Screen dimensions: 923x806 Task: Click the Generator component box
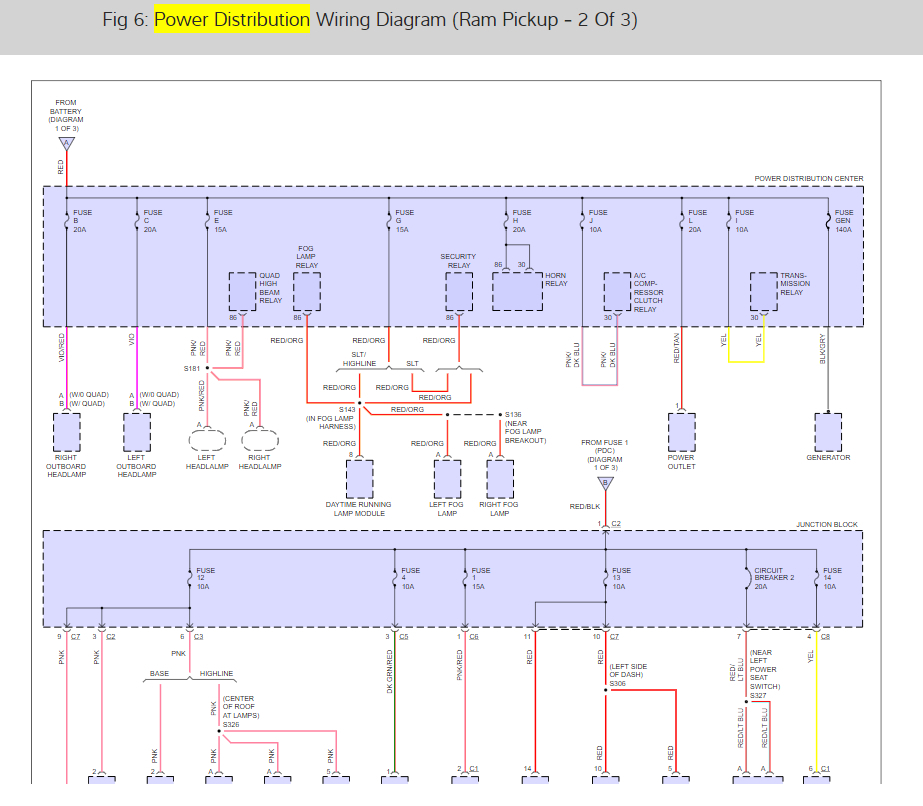(x=828, y=432)
